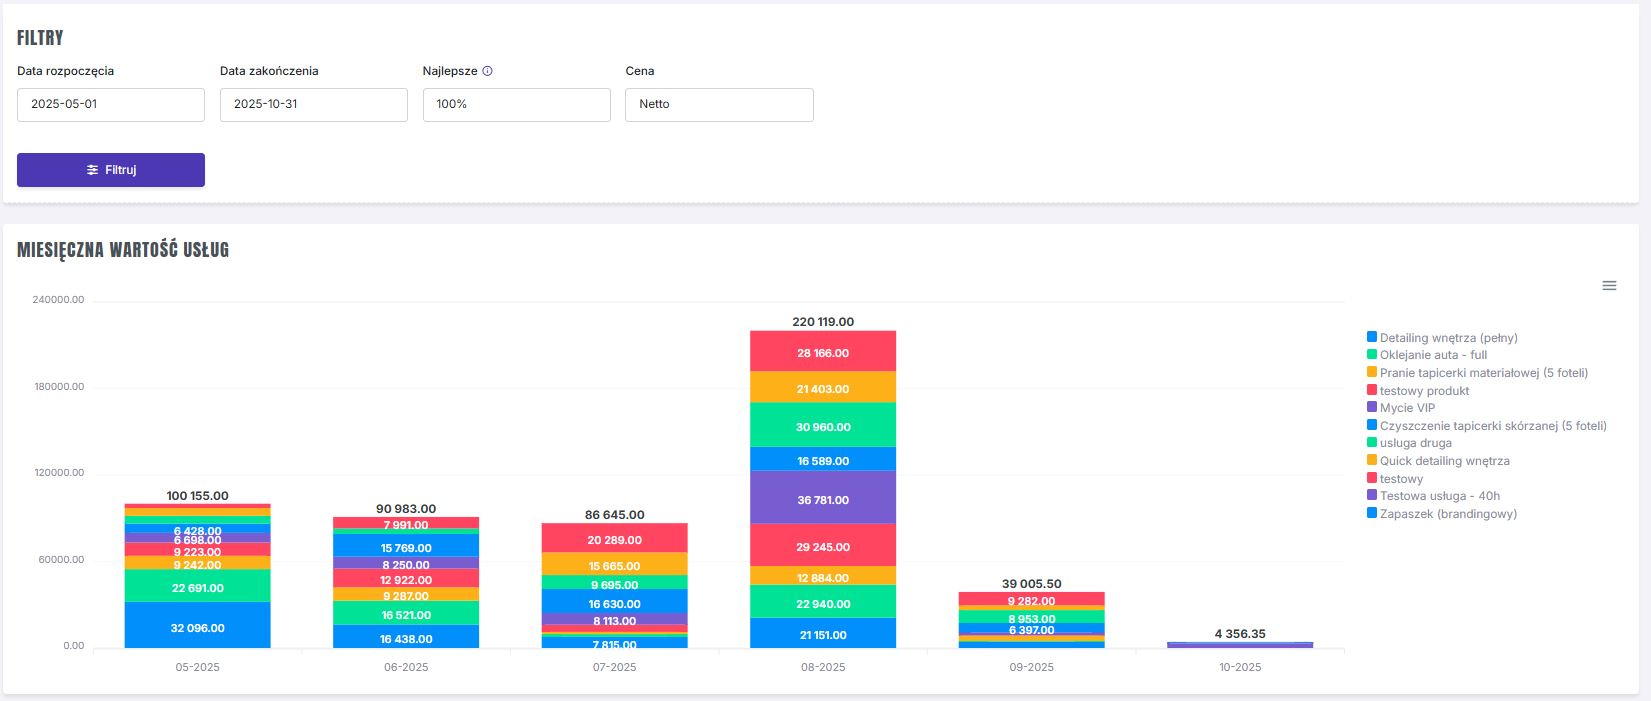Toggle Zapaszek (brandingowy) legend series
Image resolution: width=1651 pixels, height=701 pixels.
1448,514
